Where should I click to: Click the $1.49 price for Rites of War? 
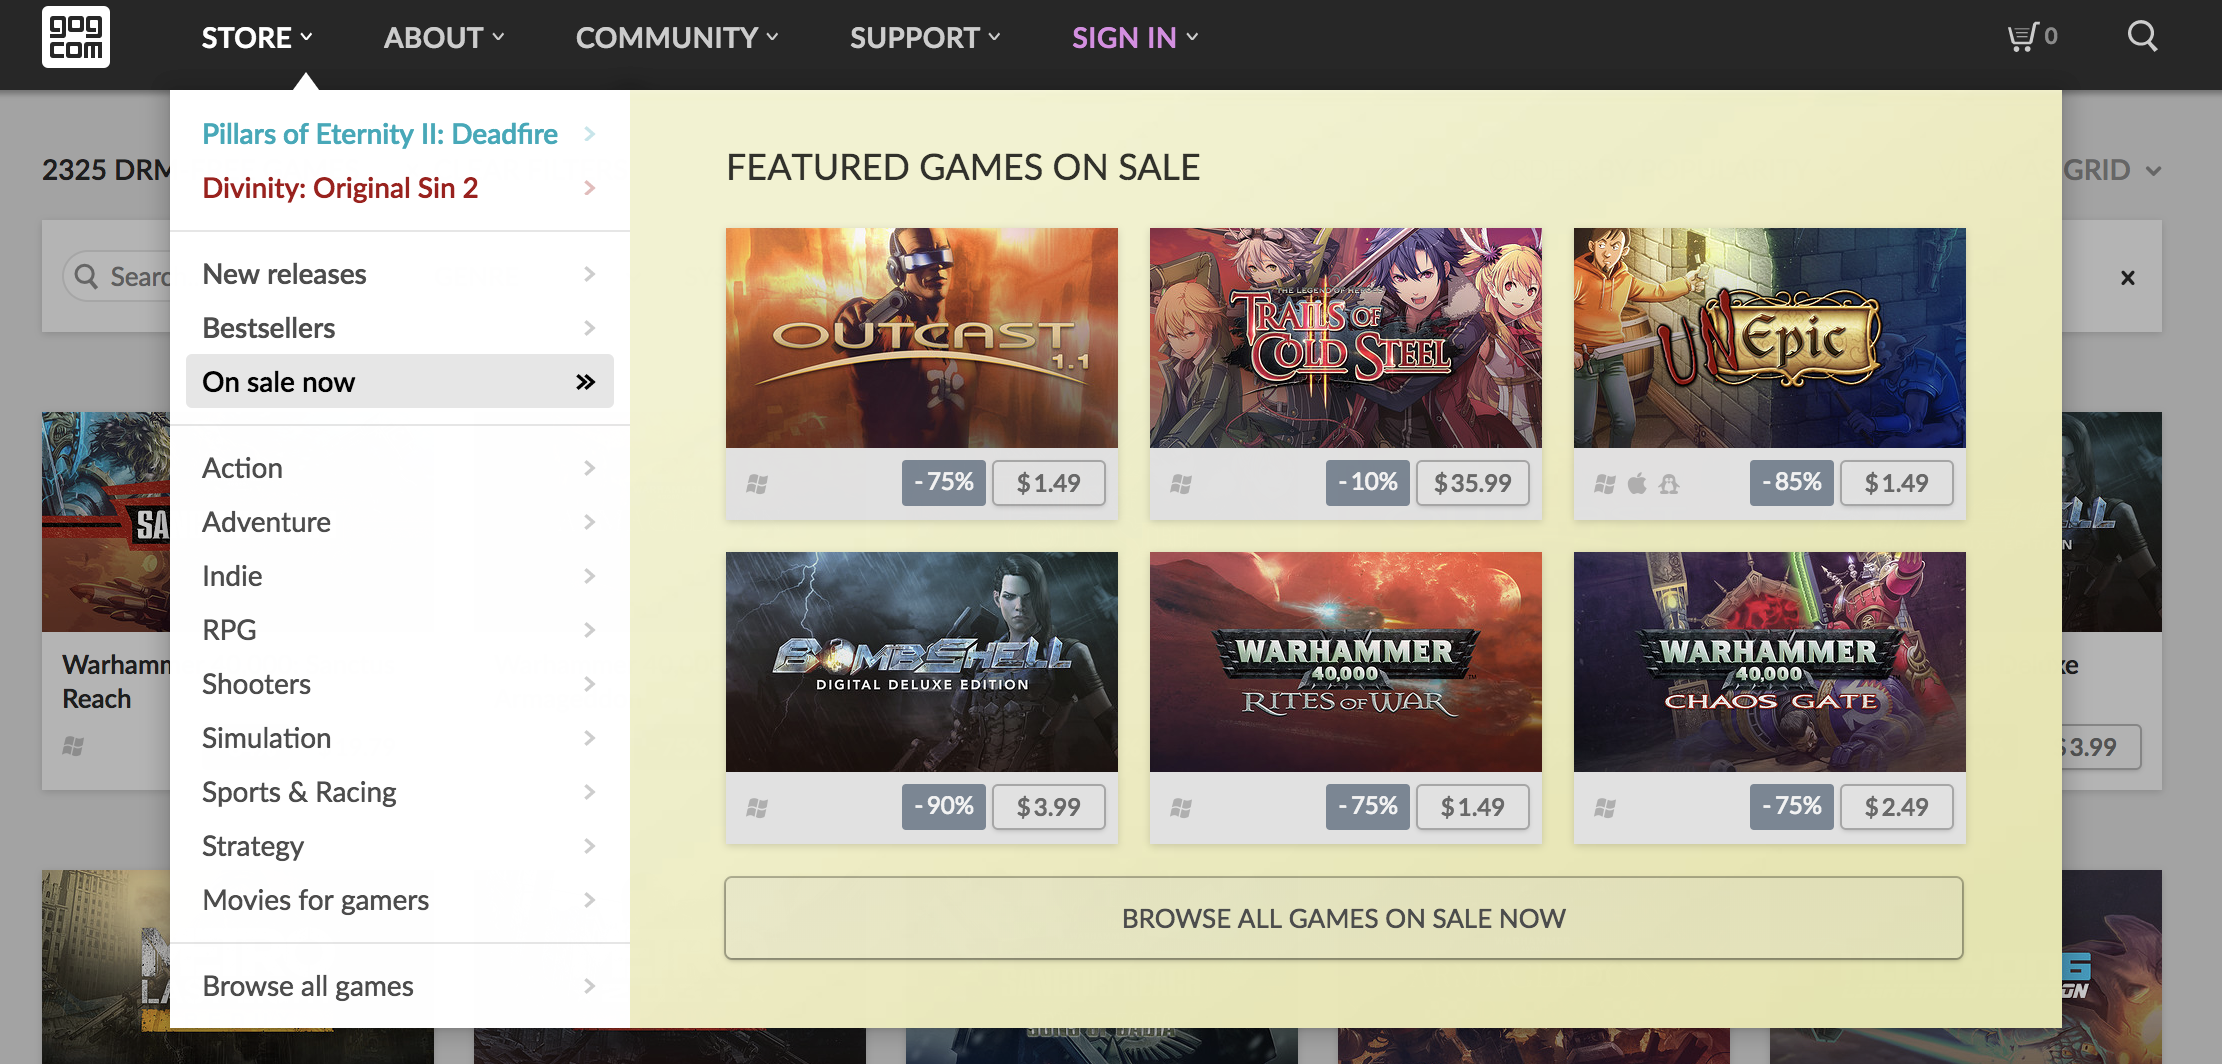[1473, 807]
